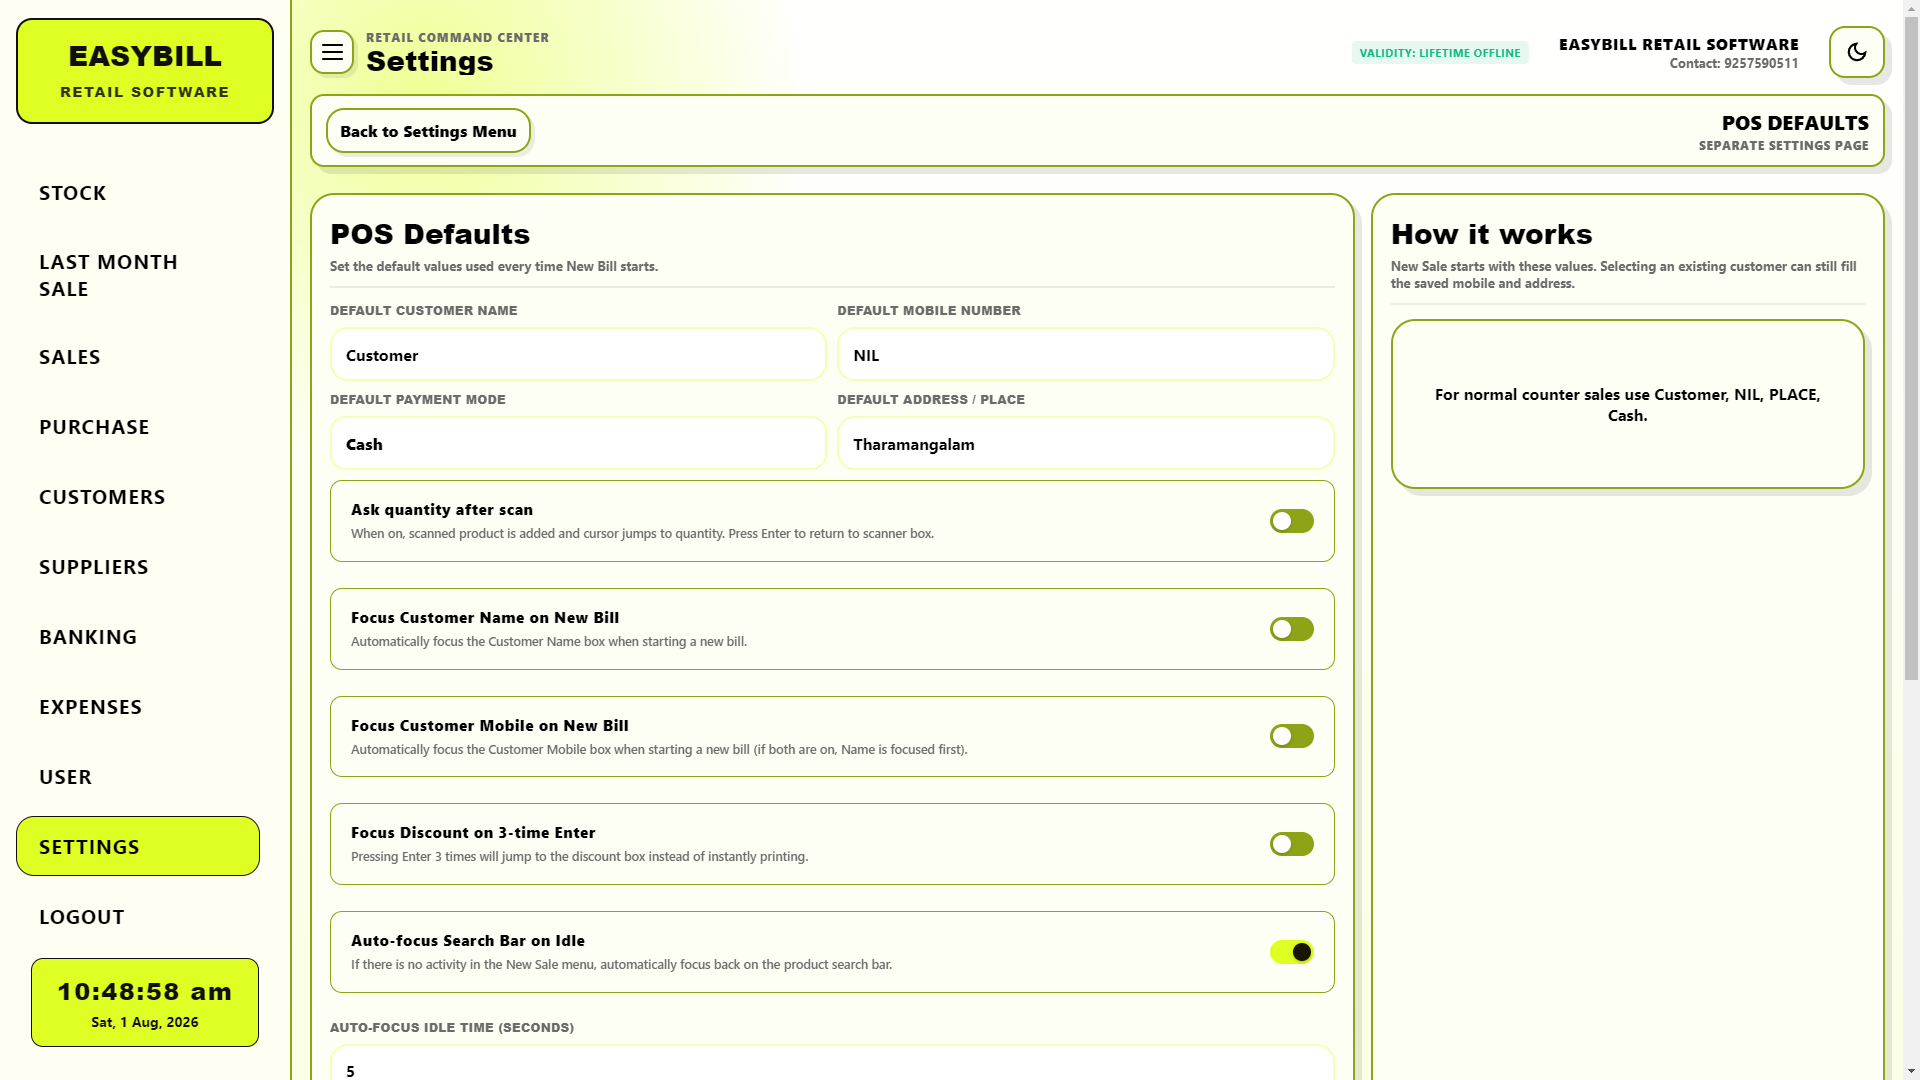This screenshot has width=1920, height=1080.
Task: Click the Auto-focus Idle Time seconds field
Action: coord(832,1063)
